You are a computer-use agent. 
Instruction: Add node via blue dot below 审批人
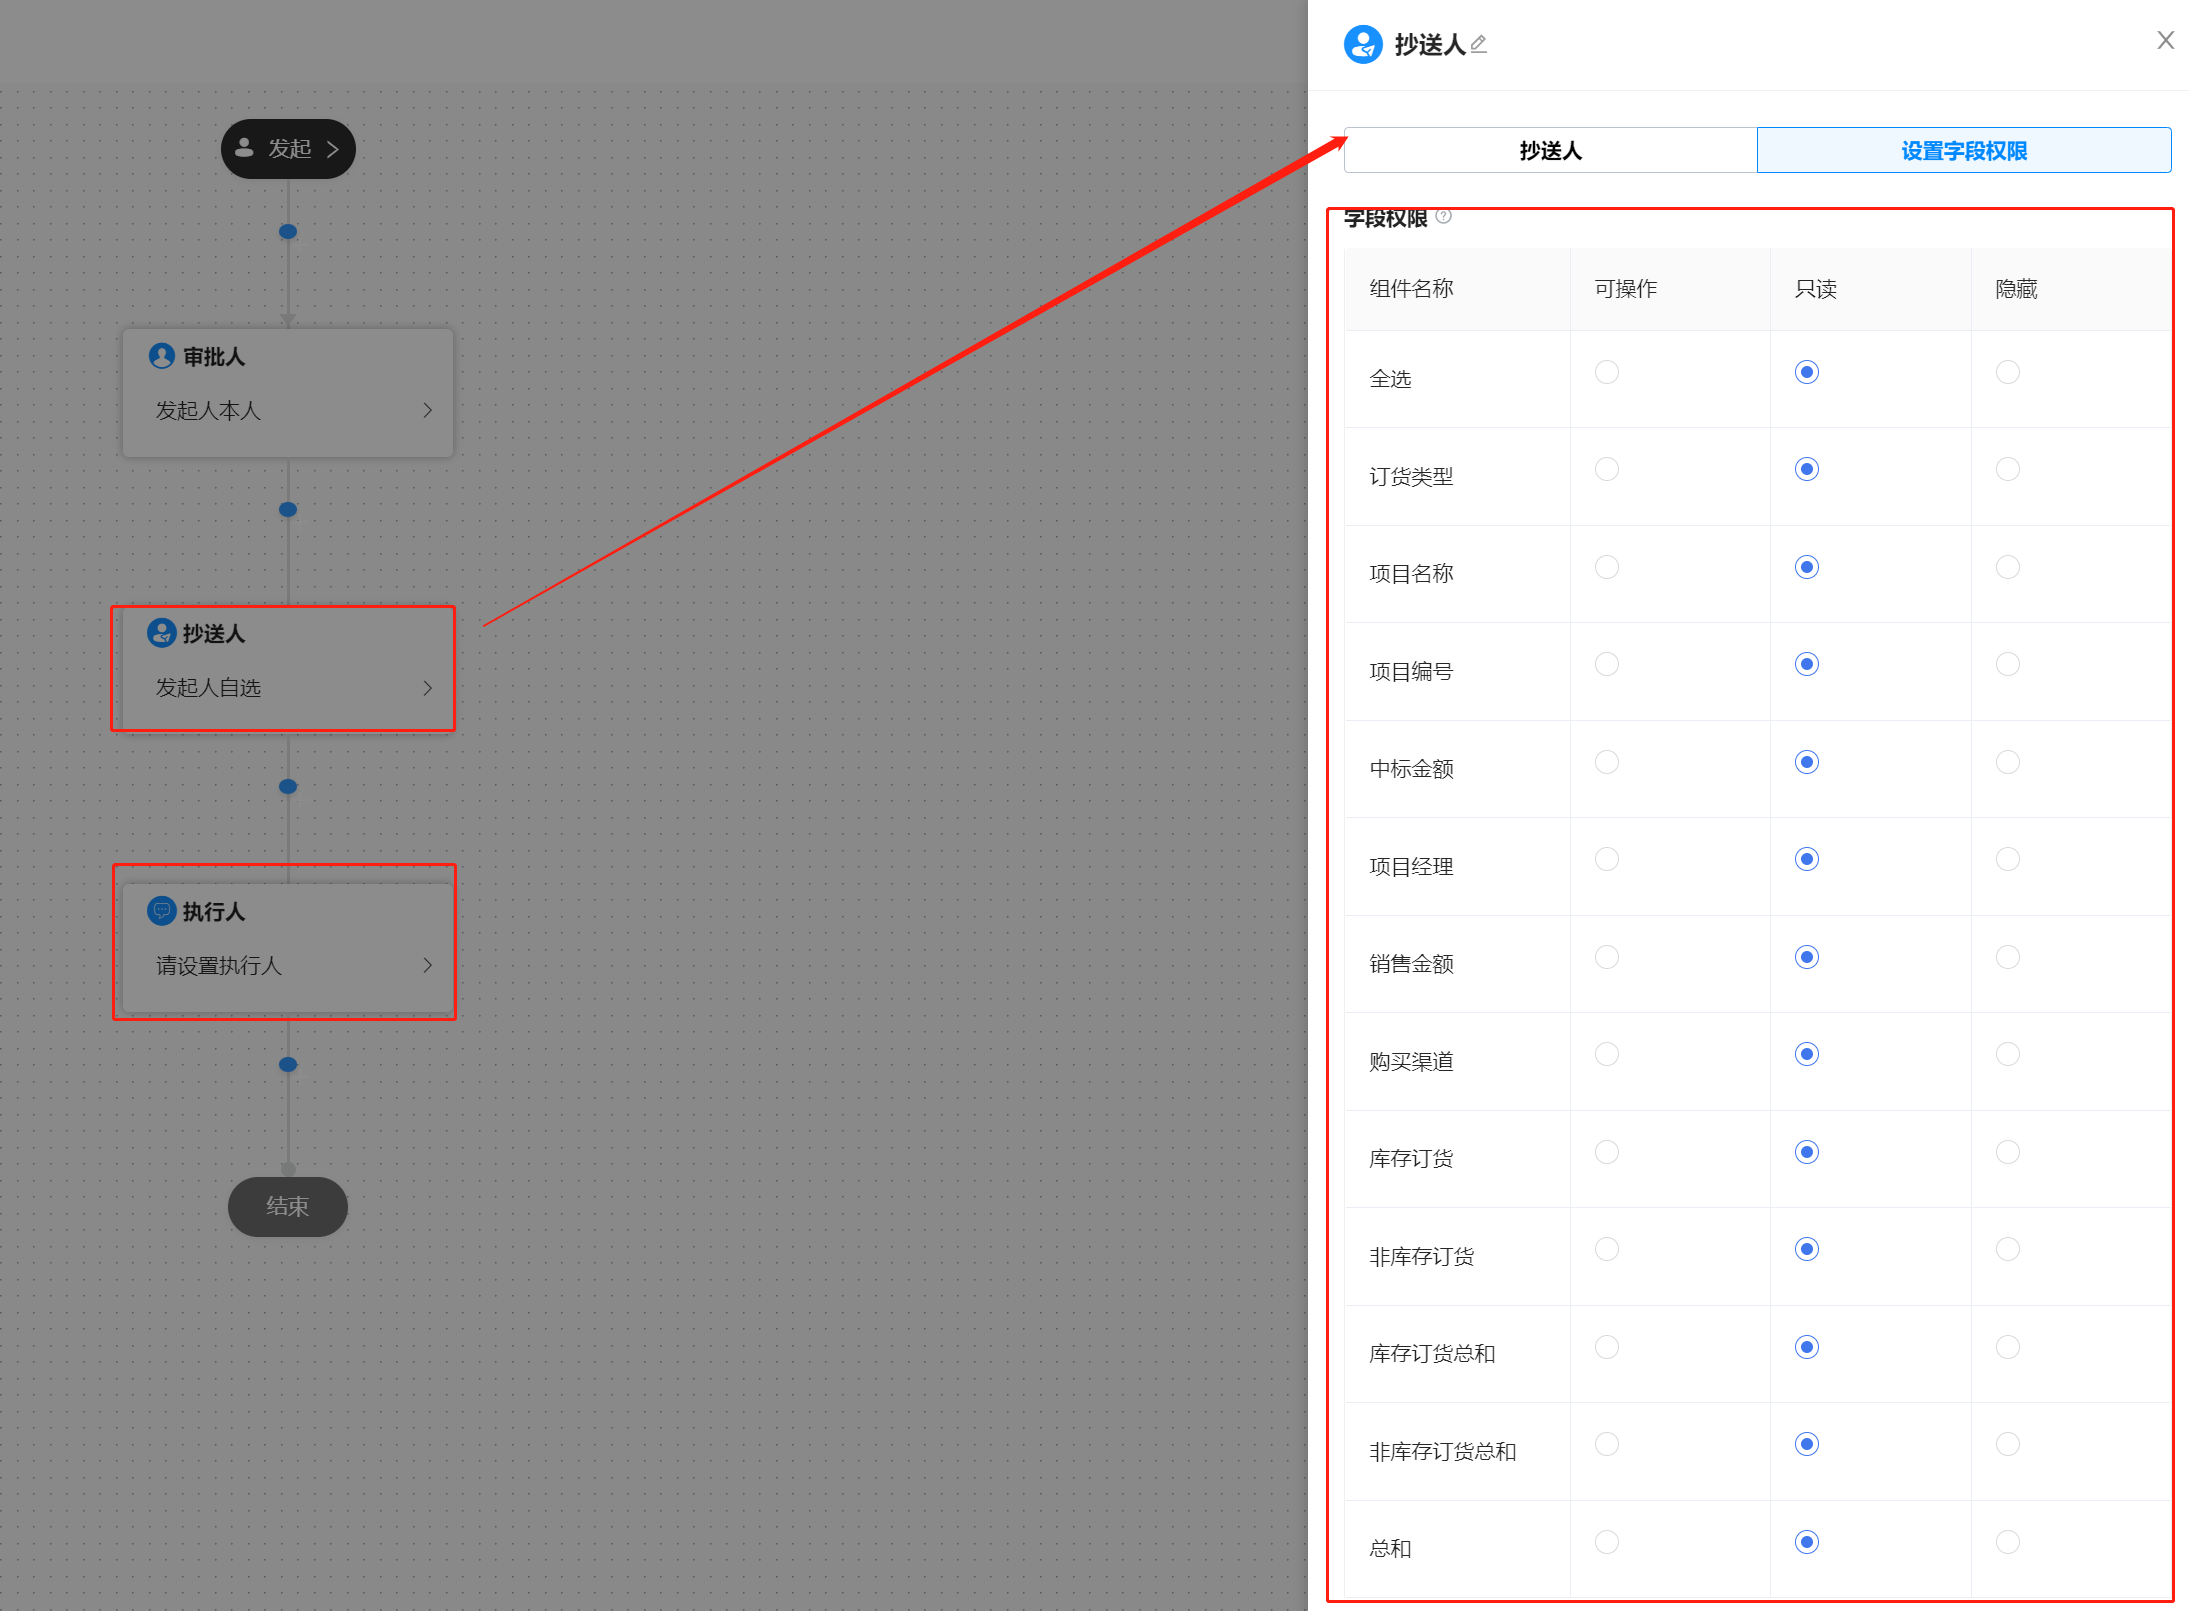(x=288, y=510)
